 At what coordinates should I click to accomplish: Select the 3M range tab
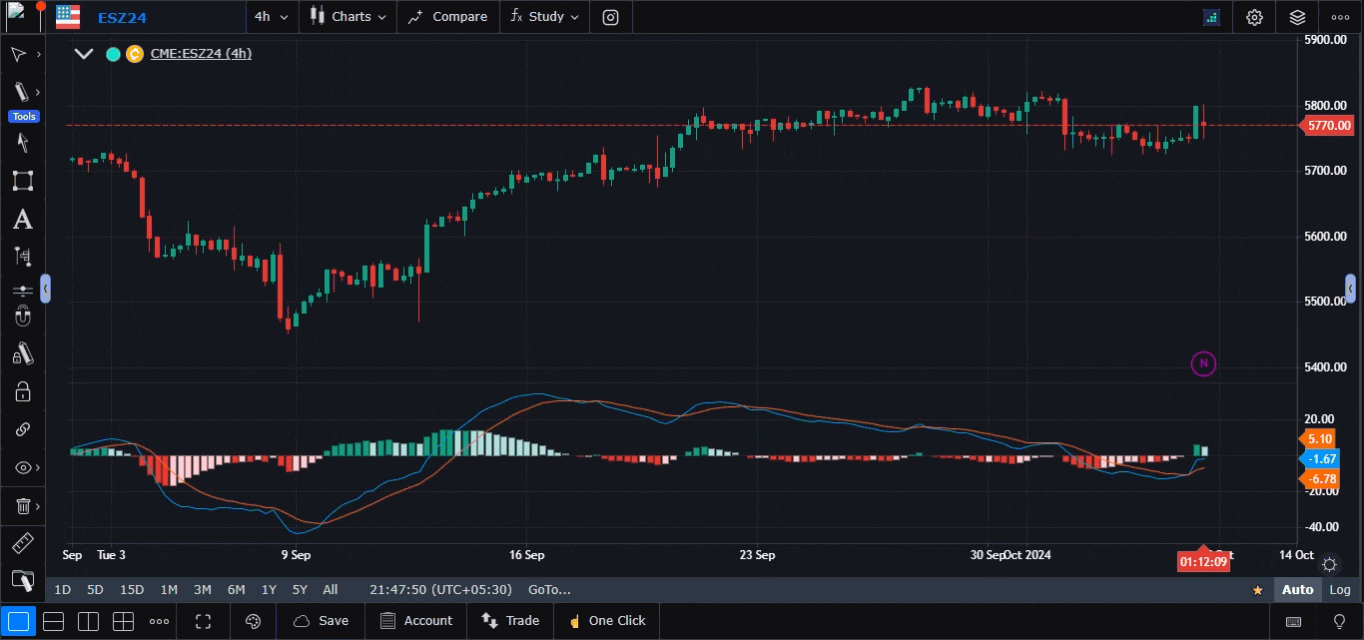(202, 590)
